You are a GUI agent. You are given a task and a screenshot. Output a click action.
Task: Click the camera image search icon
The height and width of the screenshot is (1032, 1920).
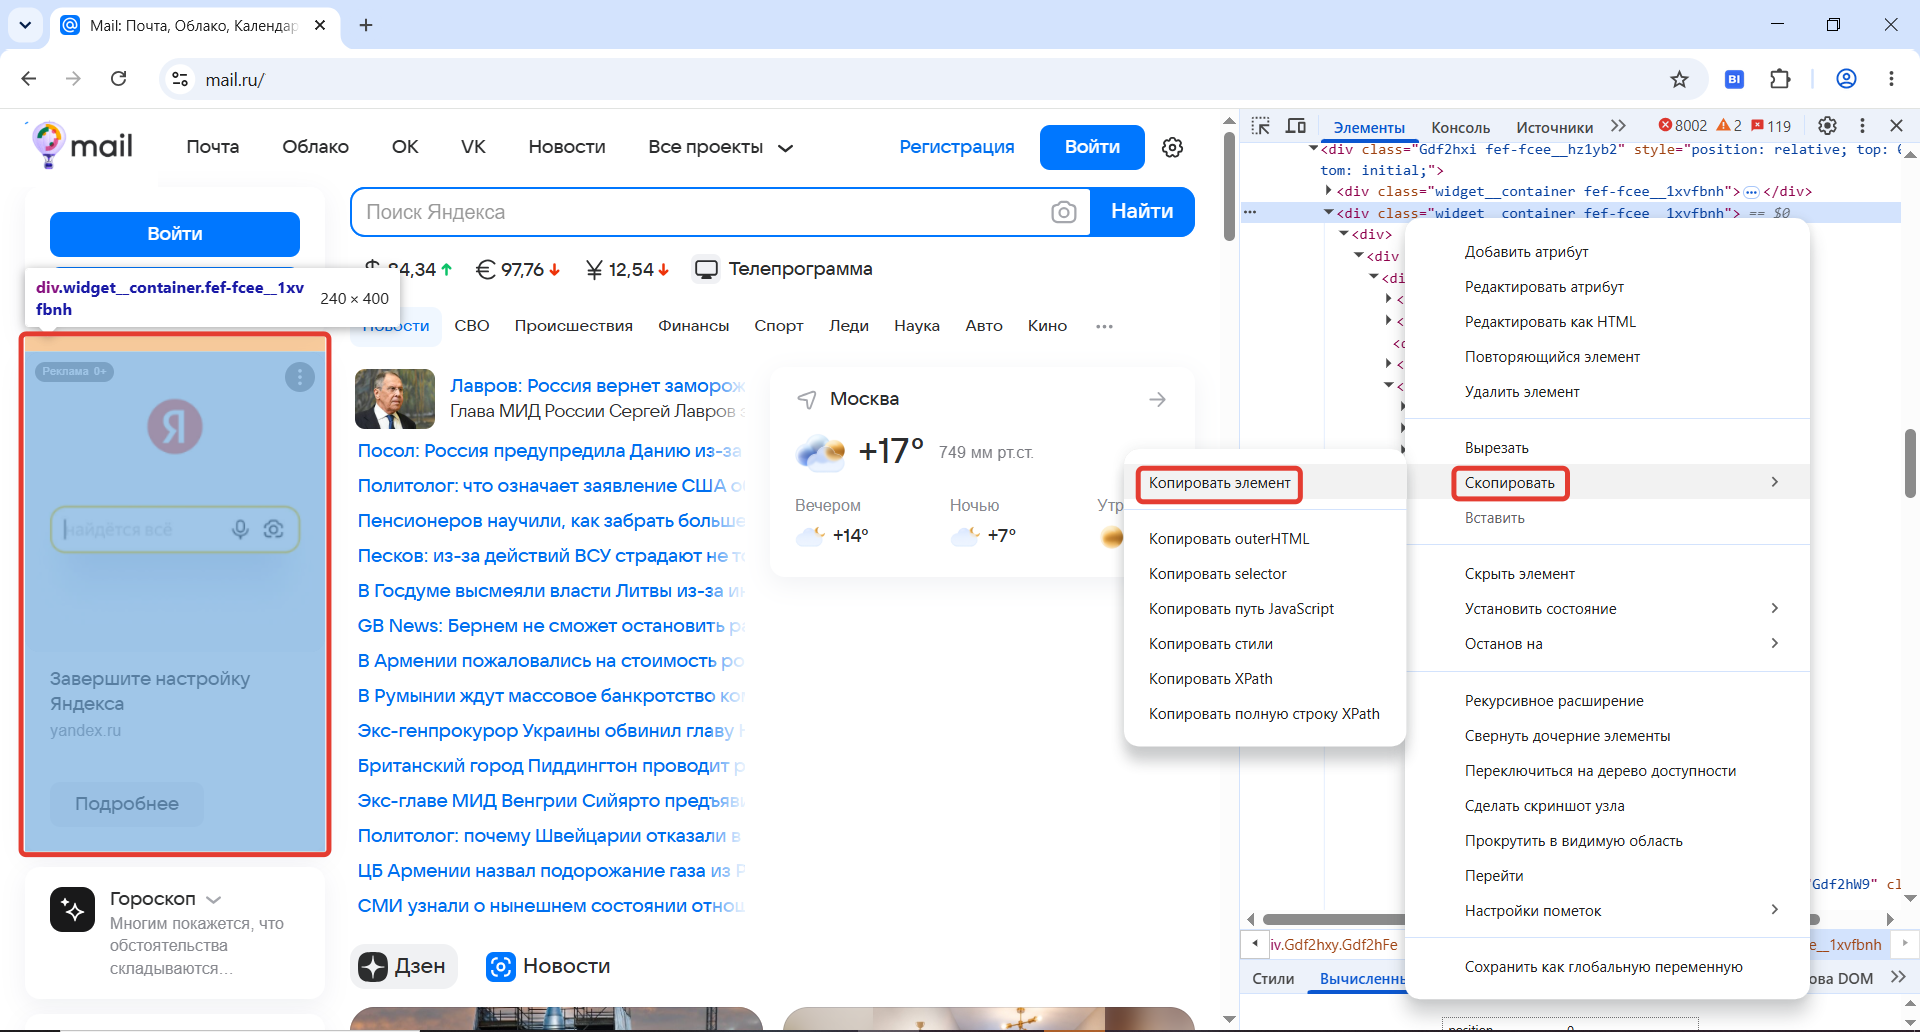pyautogui.click(x=1064, y=212)
